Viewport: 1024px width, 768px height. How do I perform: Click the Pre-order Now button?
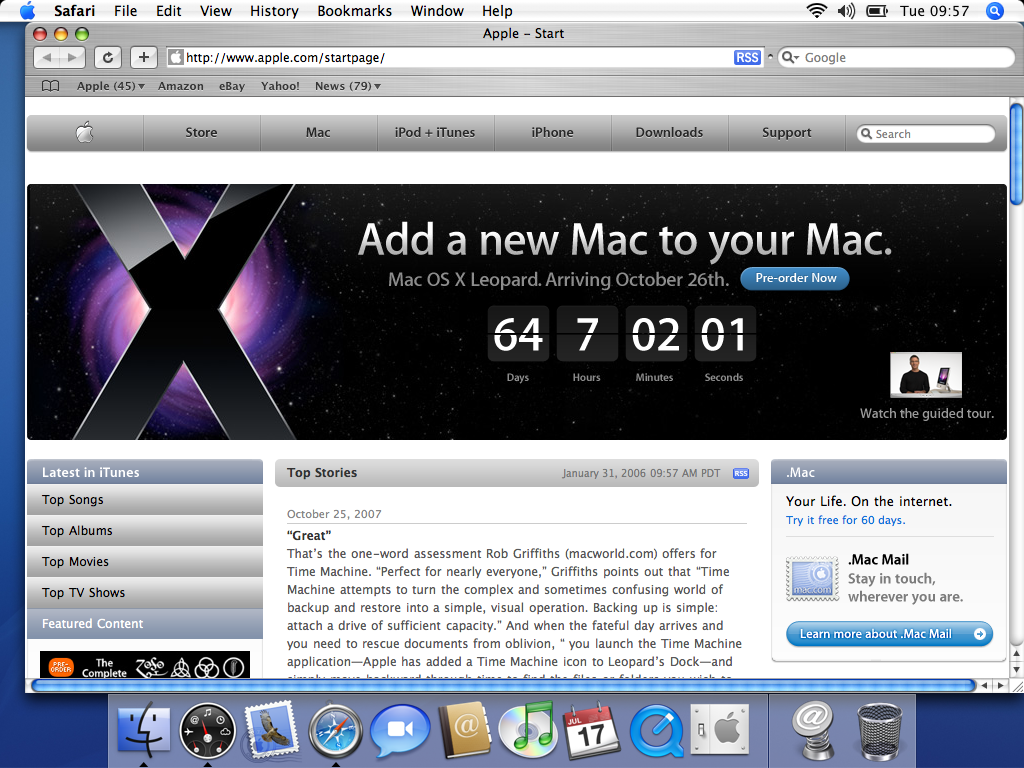click(x=795, y=278)
